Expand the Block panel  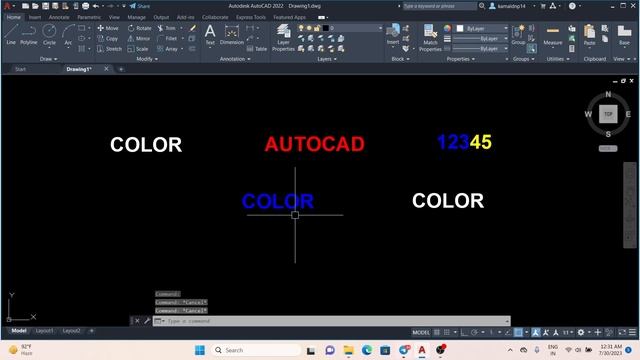coord(400,59)
